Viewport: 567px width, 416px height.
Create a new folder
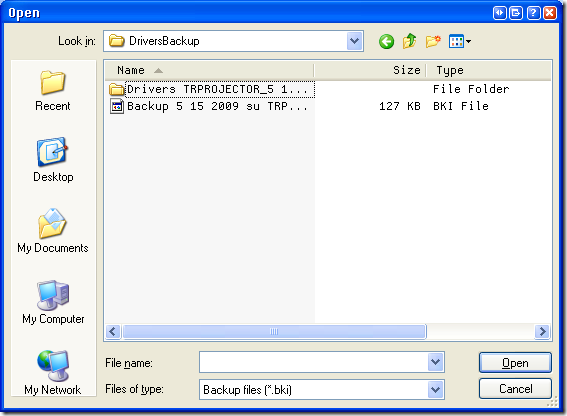click(433, 41)
